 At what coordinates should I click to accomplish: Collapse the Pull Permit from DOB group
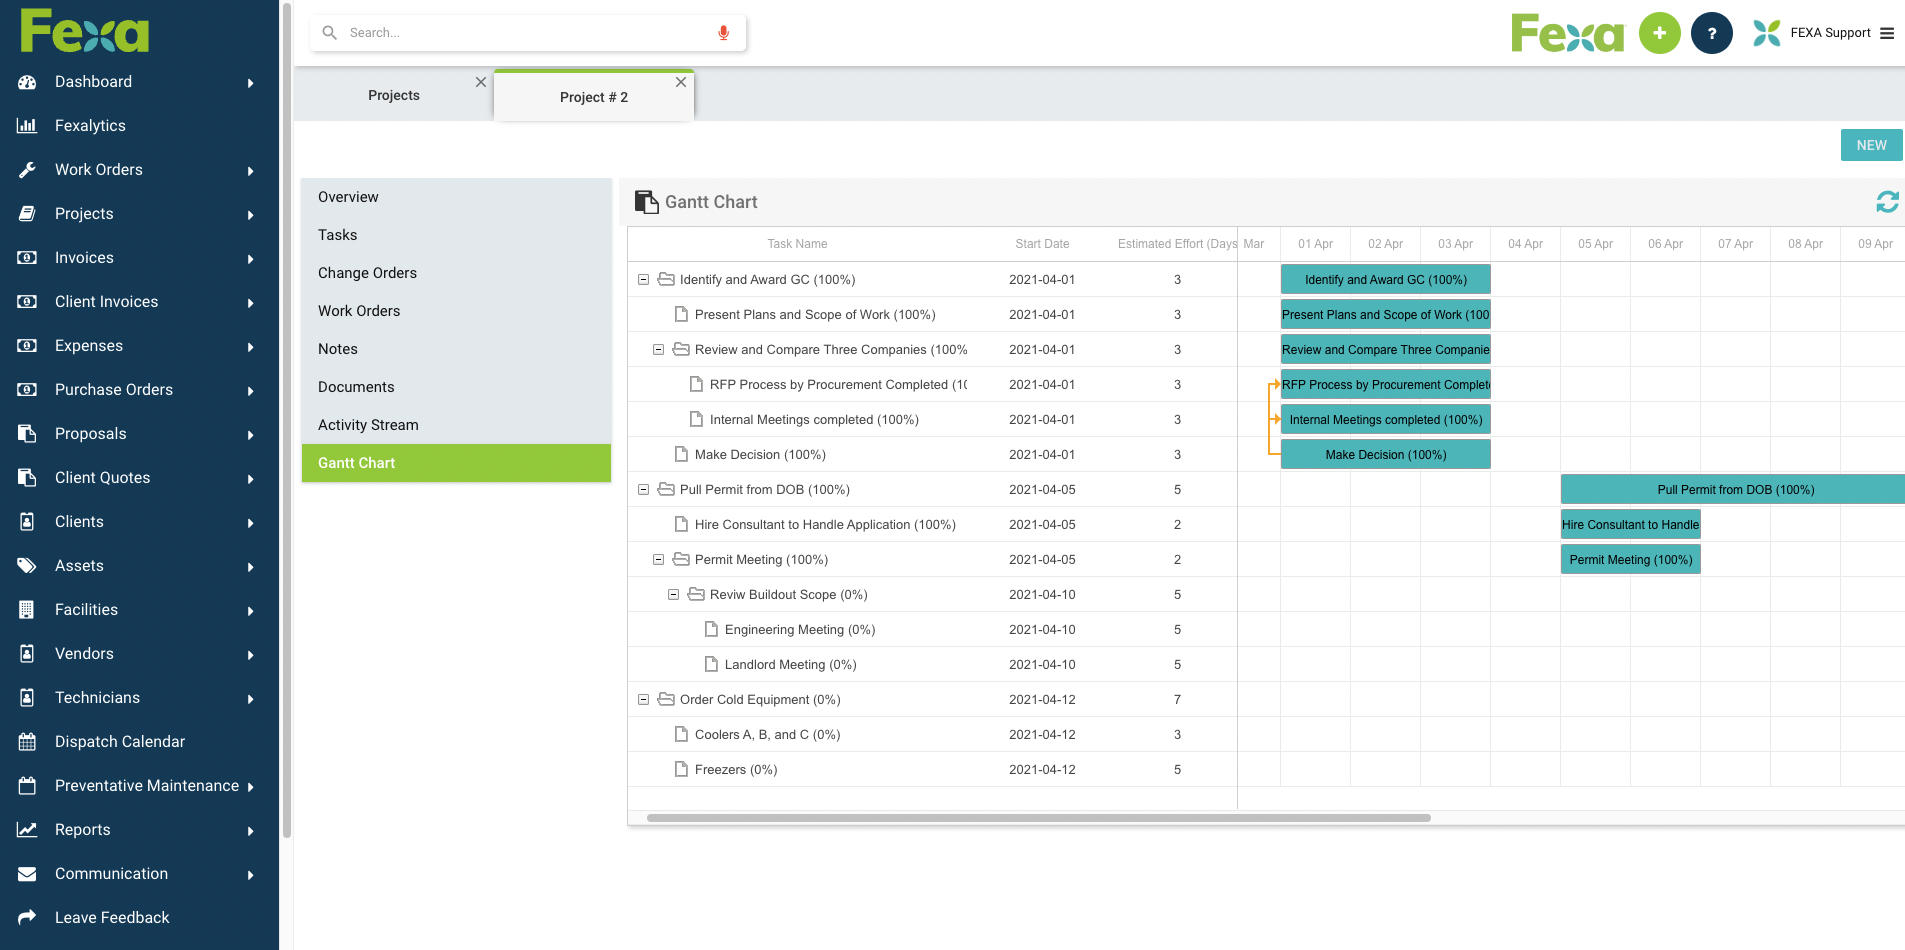point(643,489)
